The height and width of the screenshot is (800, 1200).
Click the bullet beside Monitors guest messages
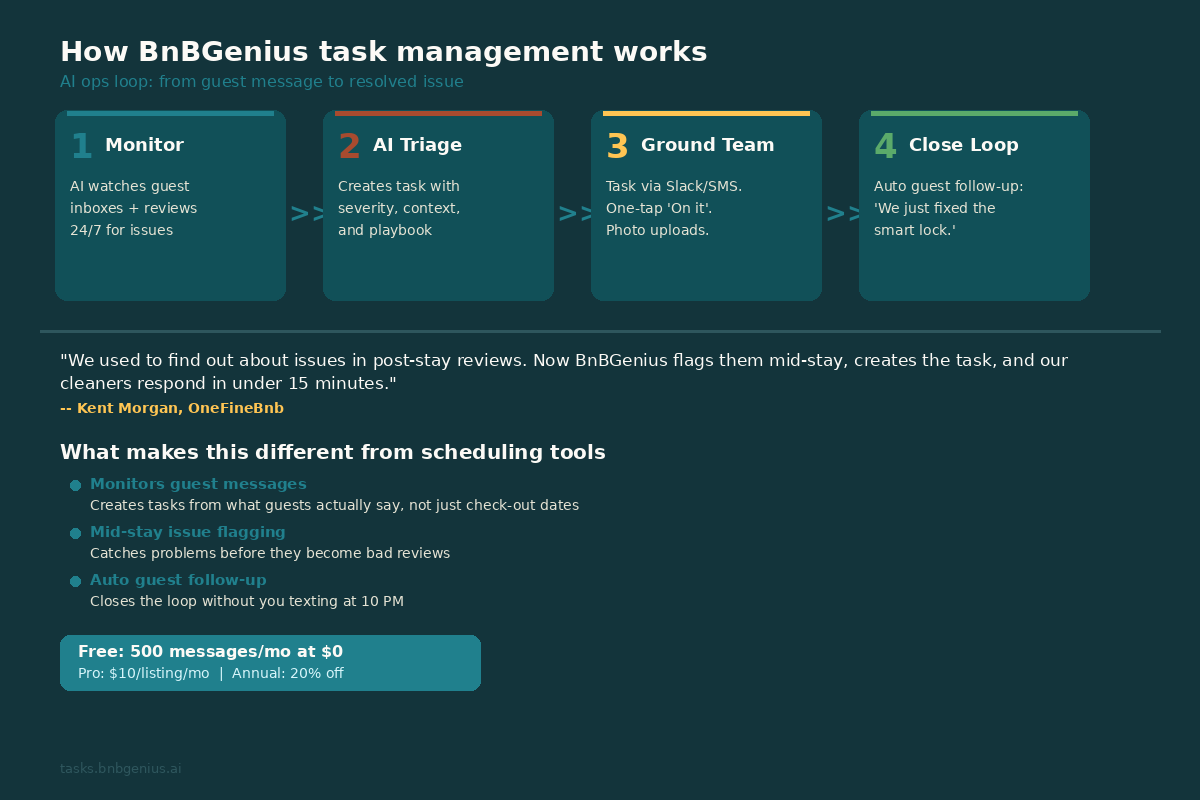coord(75,485)
